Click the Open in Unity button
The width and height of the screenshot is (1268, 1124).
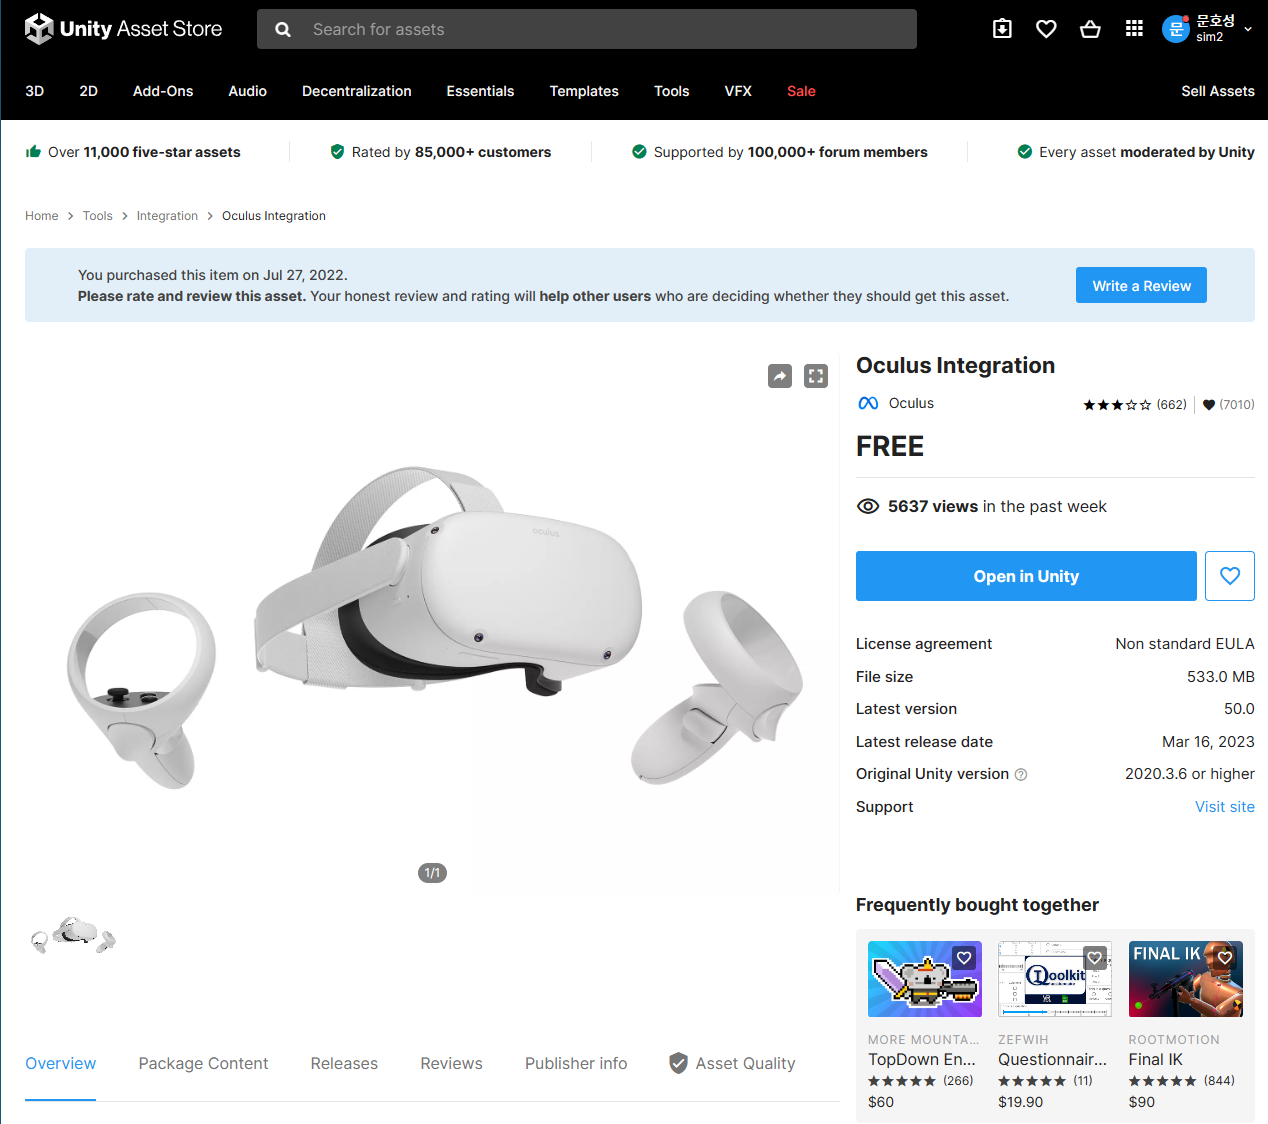[1026, 576]
